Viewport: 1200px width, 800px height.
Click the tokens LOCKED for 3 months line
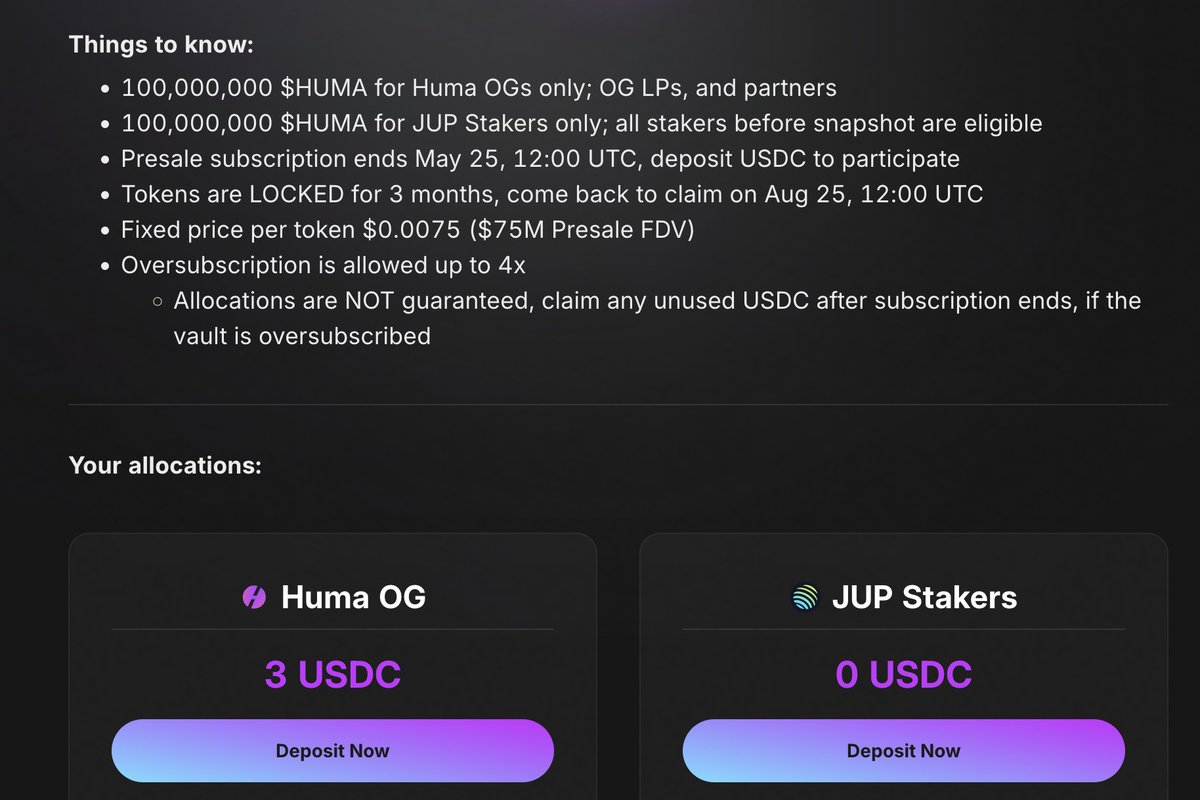pos(552,194)
